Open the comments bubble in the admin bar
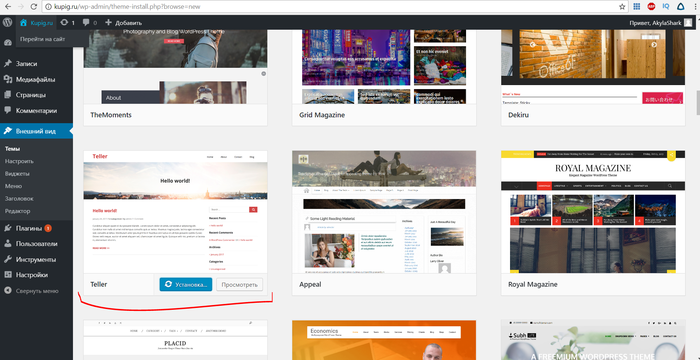The width and height of the screenshot is (700, 360). pos(90,22)
